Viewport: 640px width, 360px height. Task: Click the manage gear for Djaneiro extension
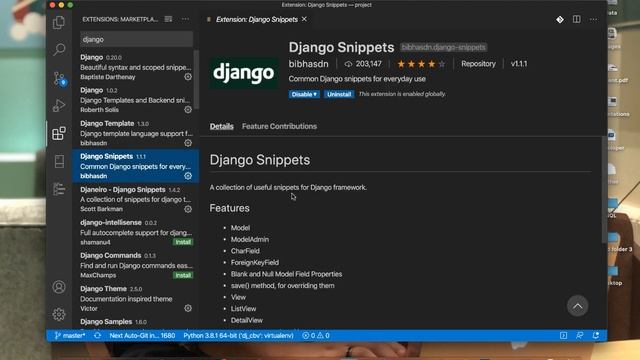click(x=188, y=209)
